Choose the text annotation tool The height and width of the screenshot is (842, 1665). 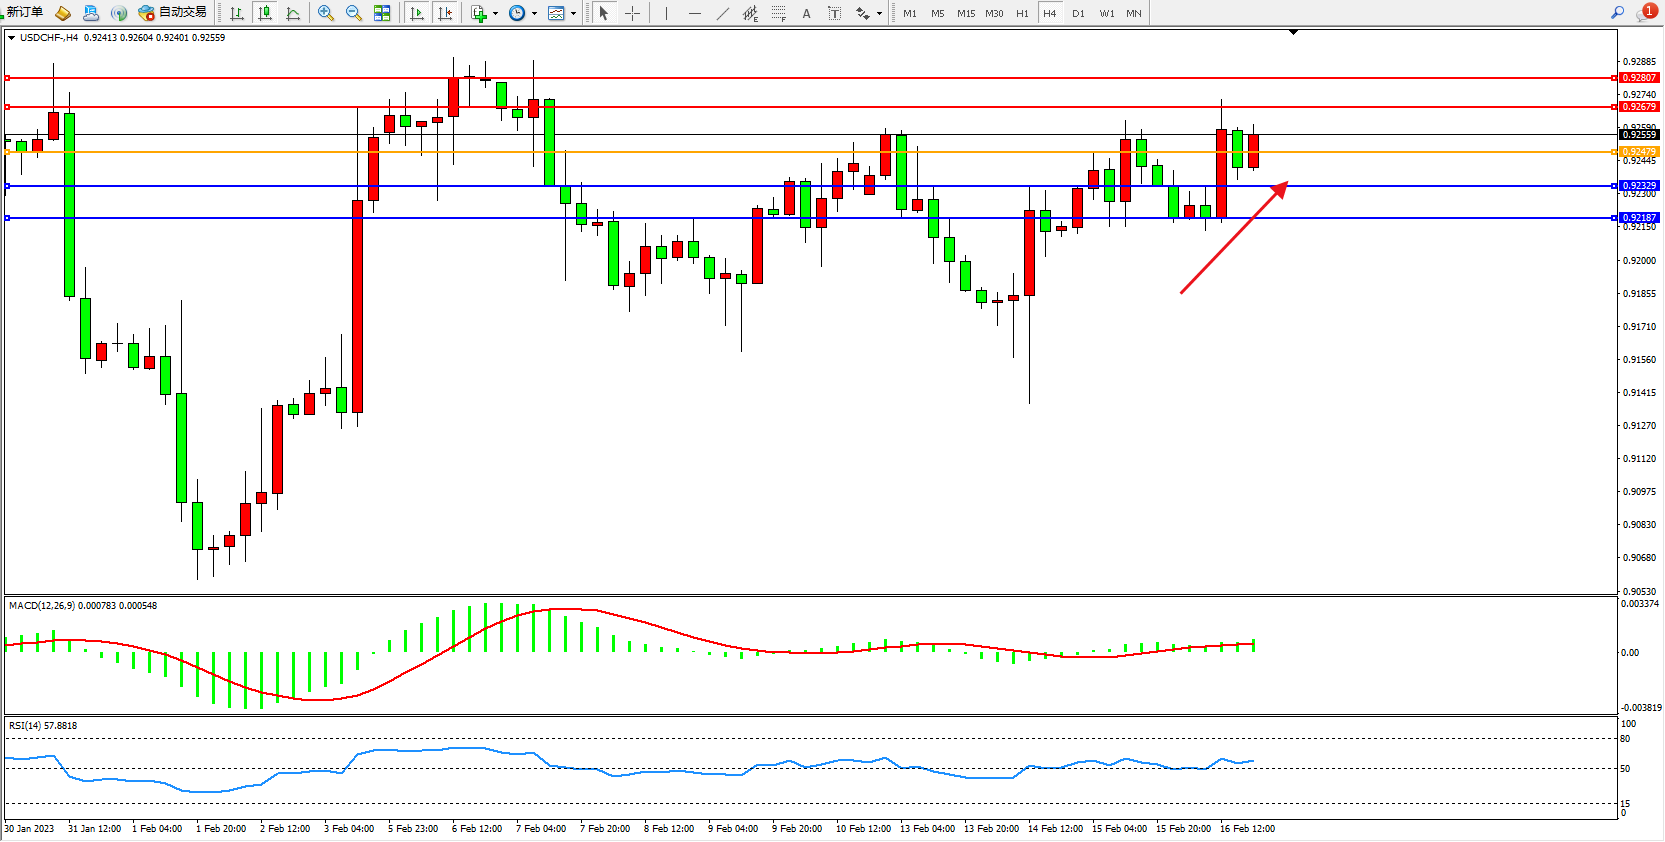[807, 13]
